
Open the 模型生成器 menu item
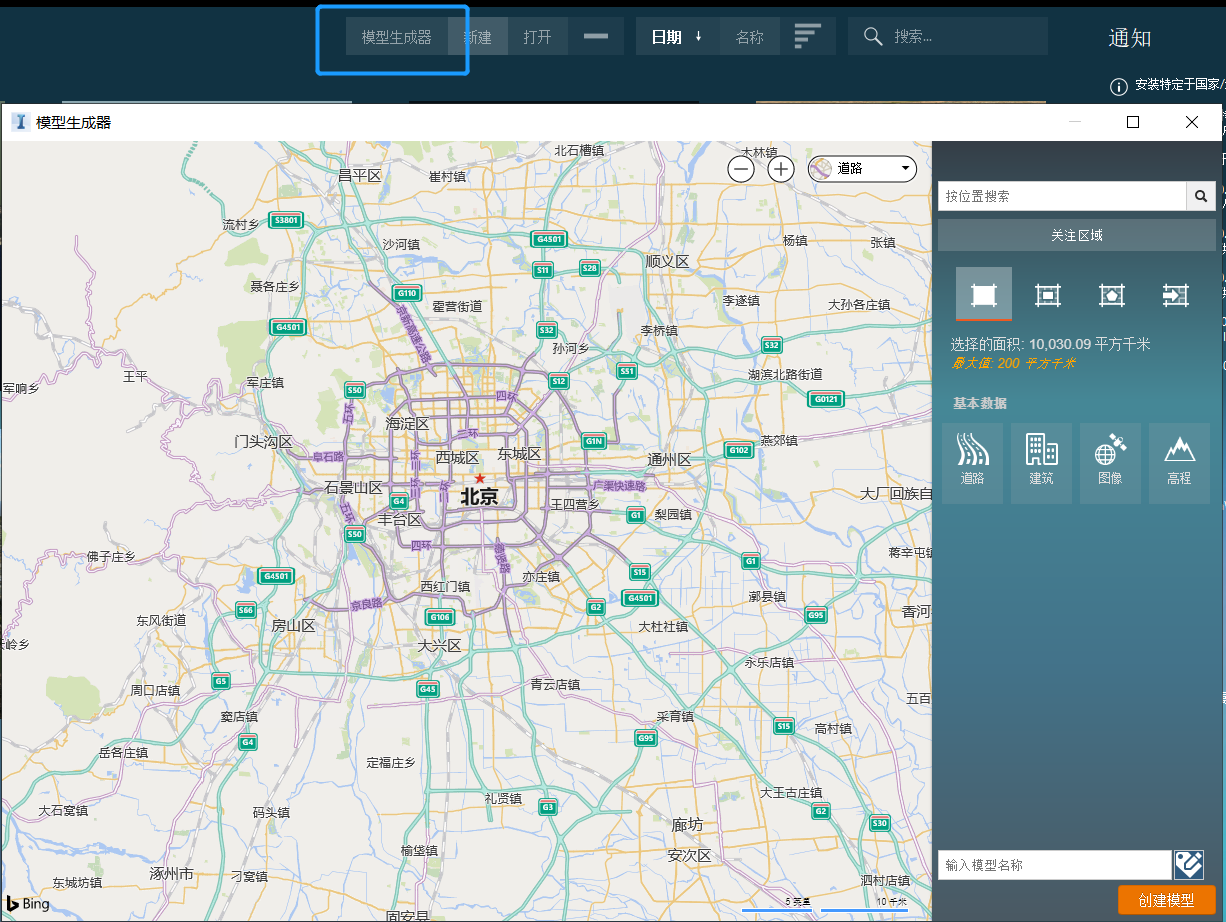click(x=397, y=37)
